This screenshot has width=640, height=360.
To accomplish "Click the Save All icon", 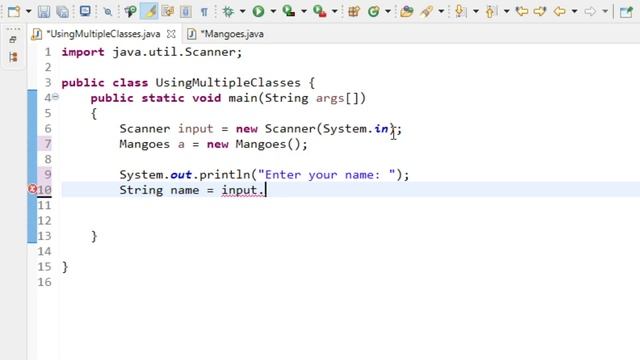I will (62, 11).
